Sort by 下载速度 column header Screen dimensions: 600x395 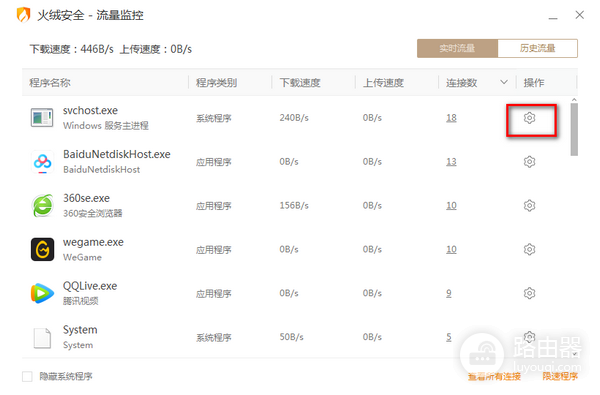pos(300,83)
